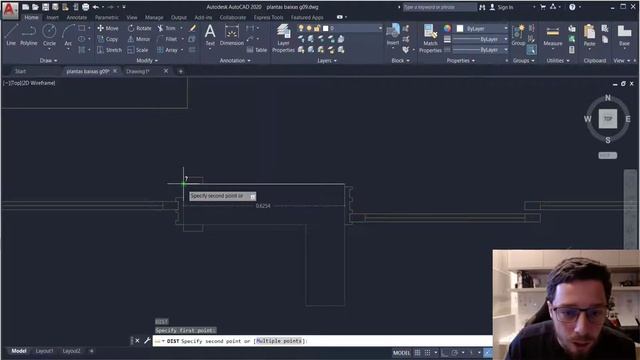Click the Mirror tool

click(x=139, y=39)
